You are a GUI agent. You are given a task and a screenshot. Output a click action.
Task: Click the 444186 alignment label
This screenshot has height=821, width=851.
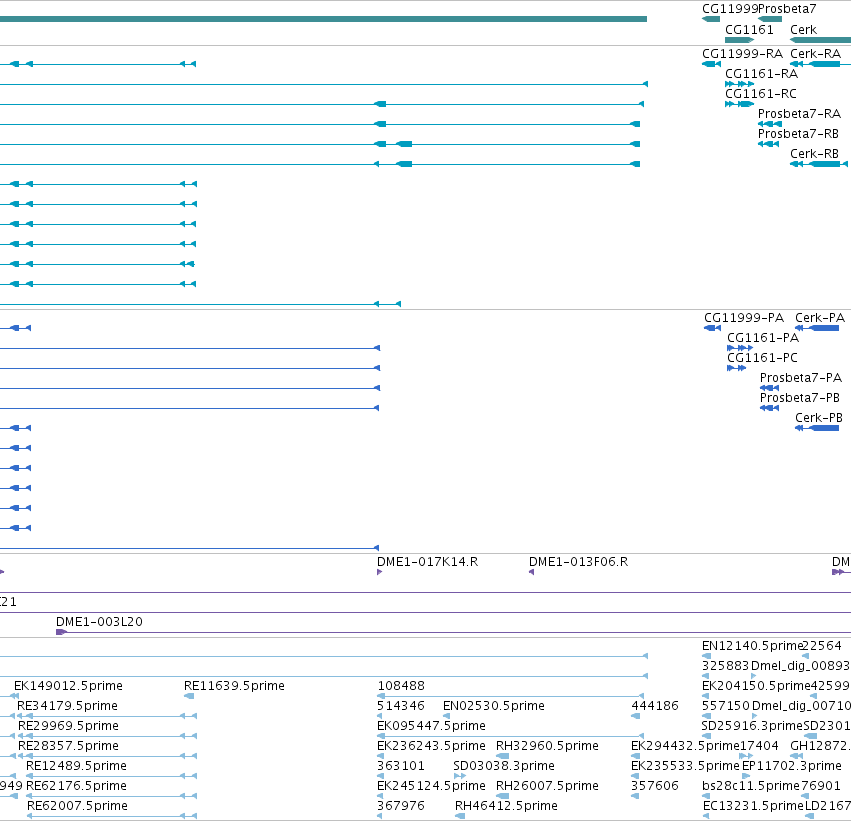(x=655, y=706)
